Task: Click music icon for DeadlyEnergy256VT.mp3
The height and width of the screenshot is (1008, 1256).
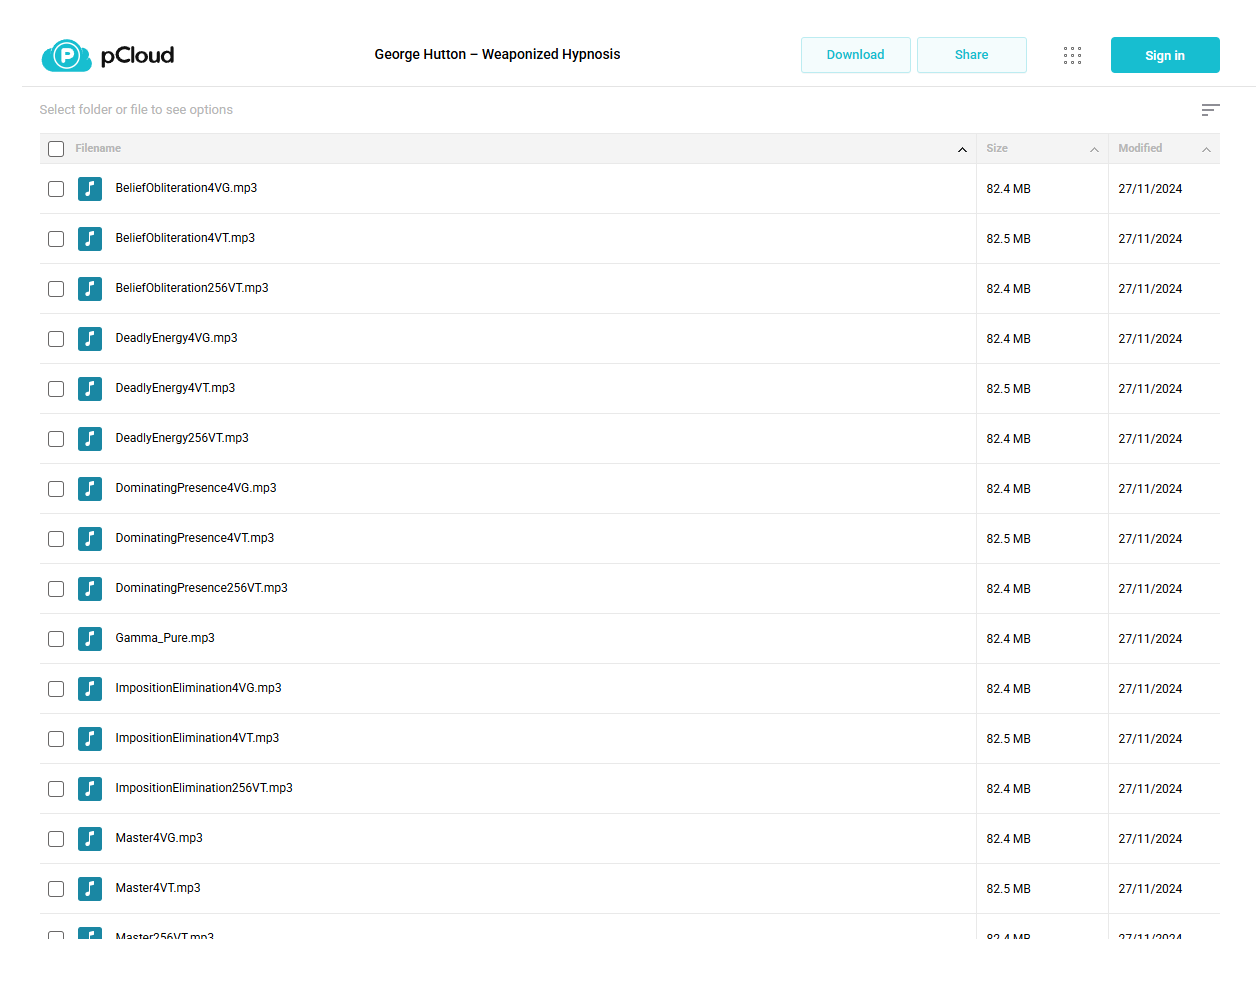Action: coord(90,438)
